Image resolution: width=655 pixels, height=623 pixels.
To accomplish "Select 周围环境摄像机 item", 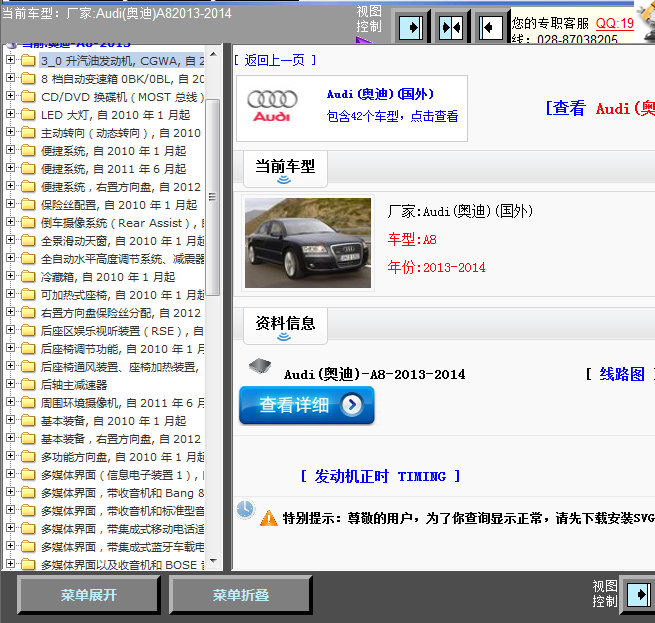I will [x=122, y=403].
